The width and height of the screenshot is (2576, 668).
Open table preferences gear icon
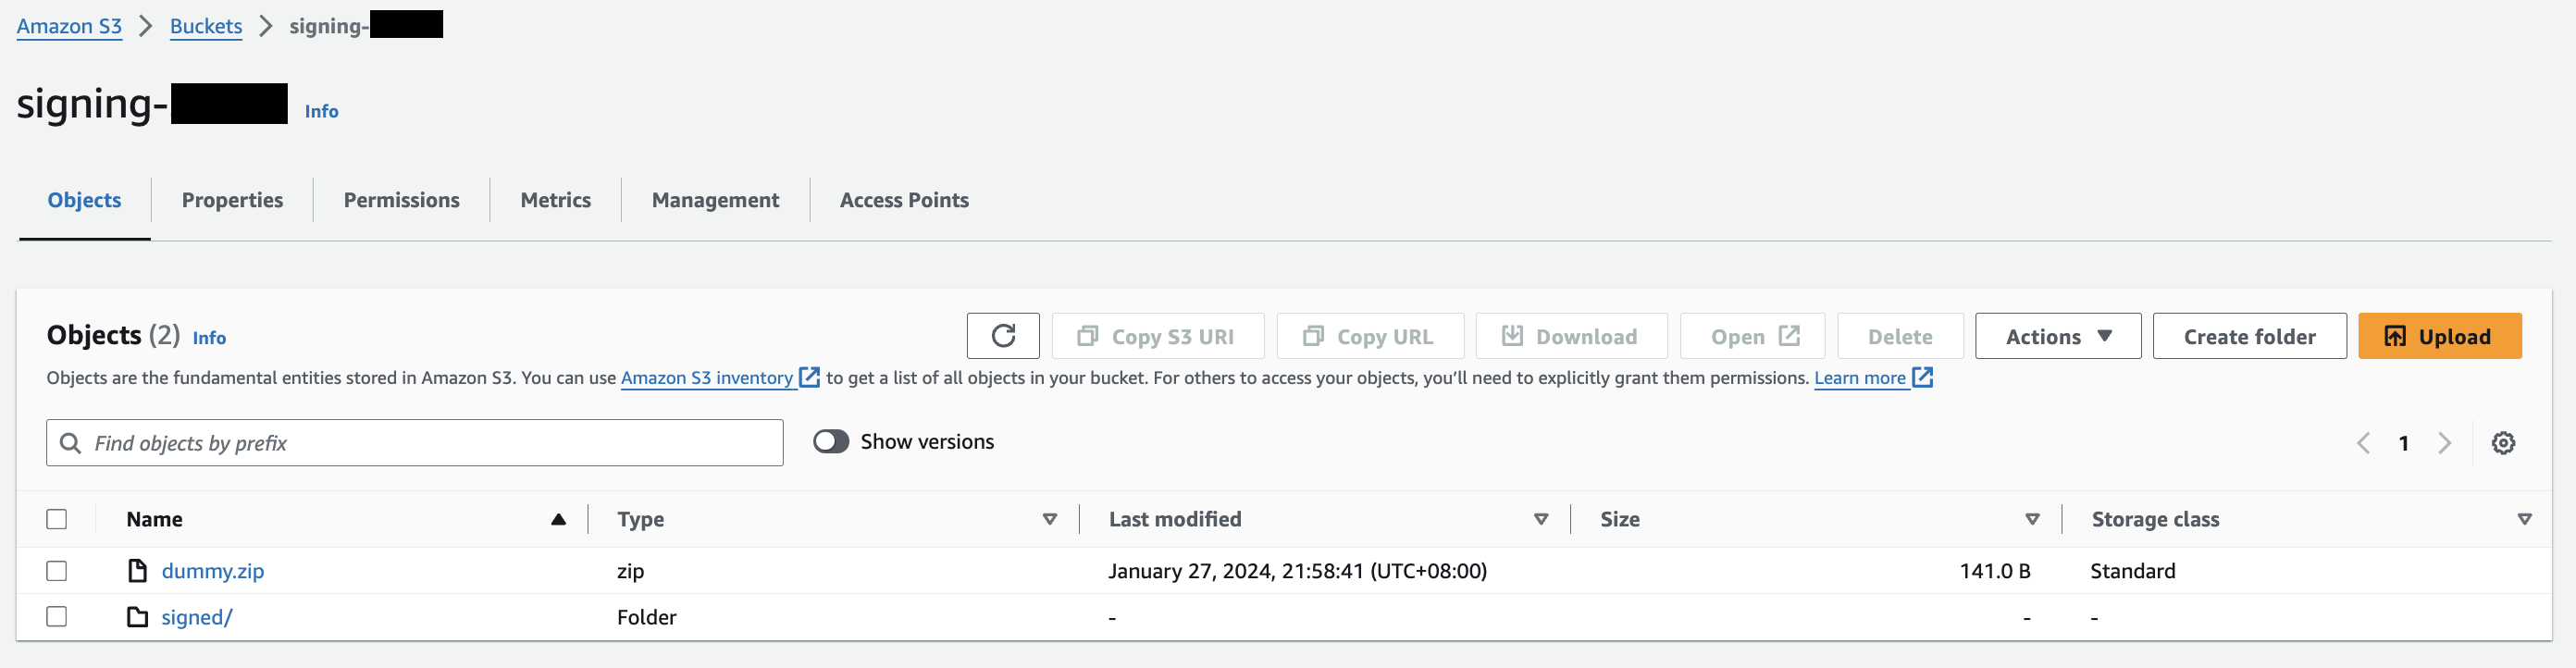pos(2502,443)
